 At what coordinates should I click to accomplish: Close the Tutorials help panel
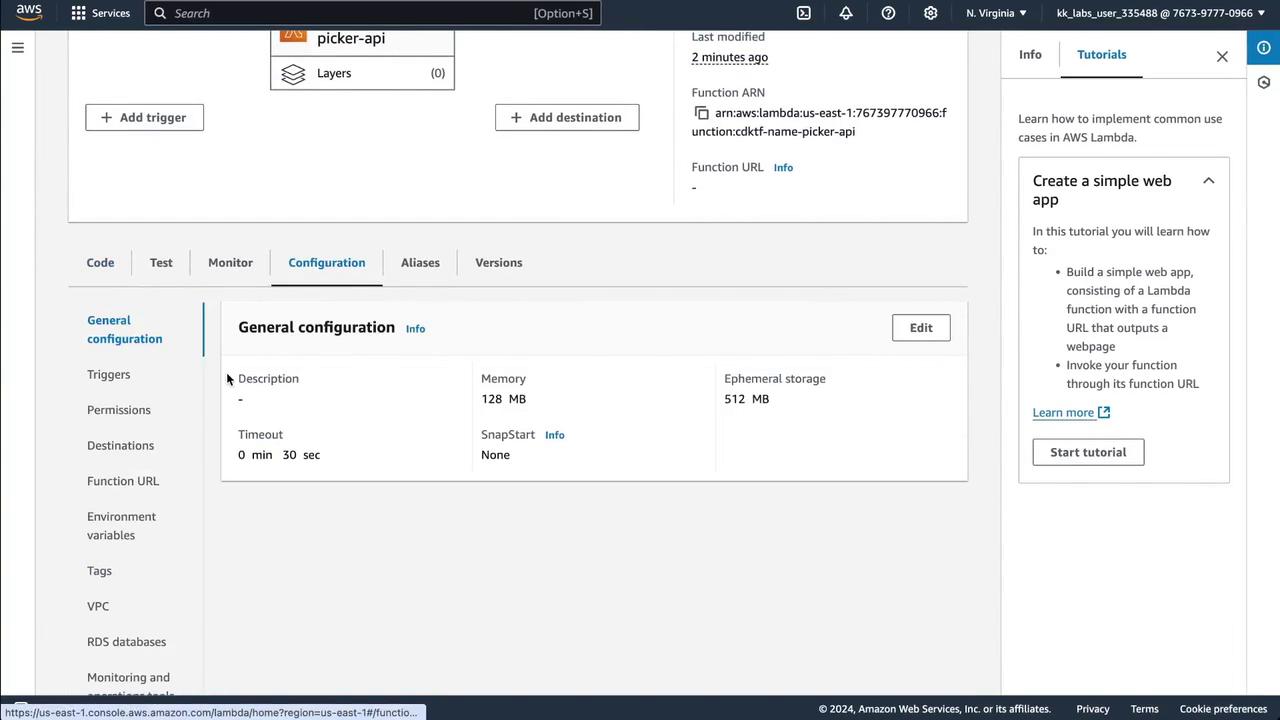coord(1222,56)
